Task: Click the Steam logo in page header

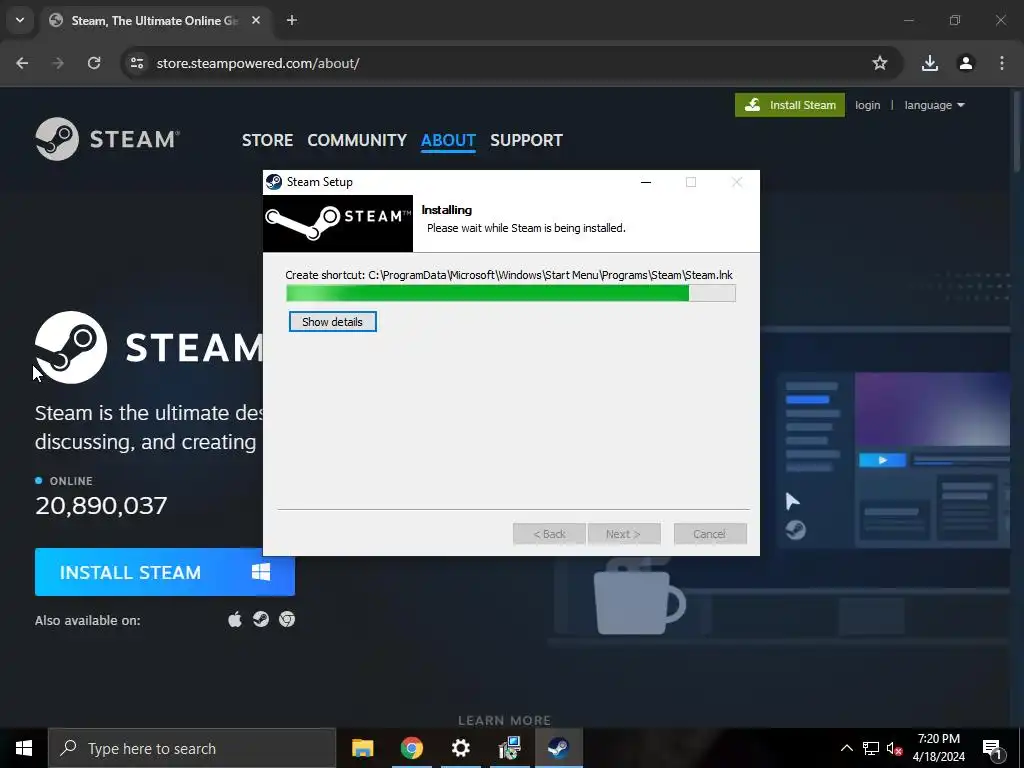Action: coord(107,139)
